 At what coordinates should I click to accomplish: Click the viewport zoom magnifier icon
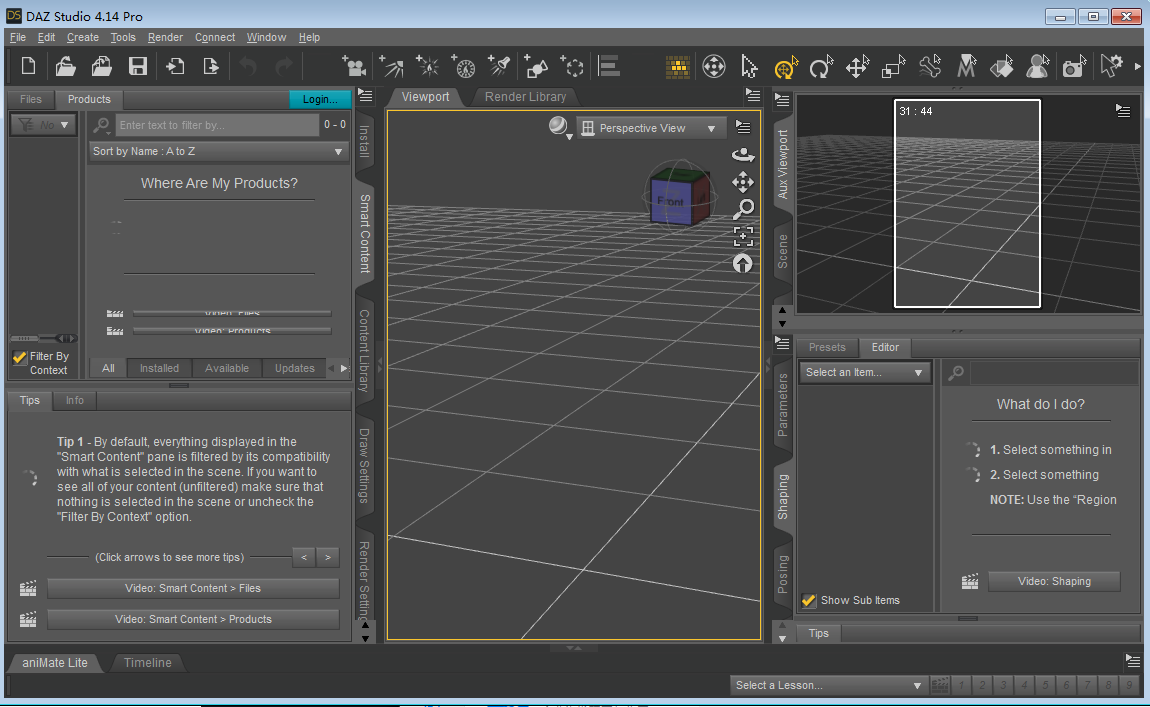(x=743, y=209)
